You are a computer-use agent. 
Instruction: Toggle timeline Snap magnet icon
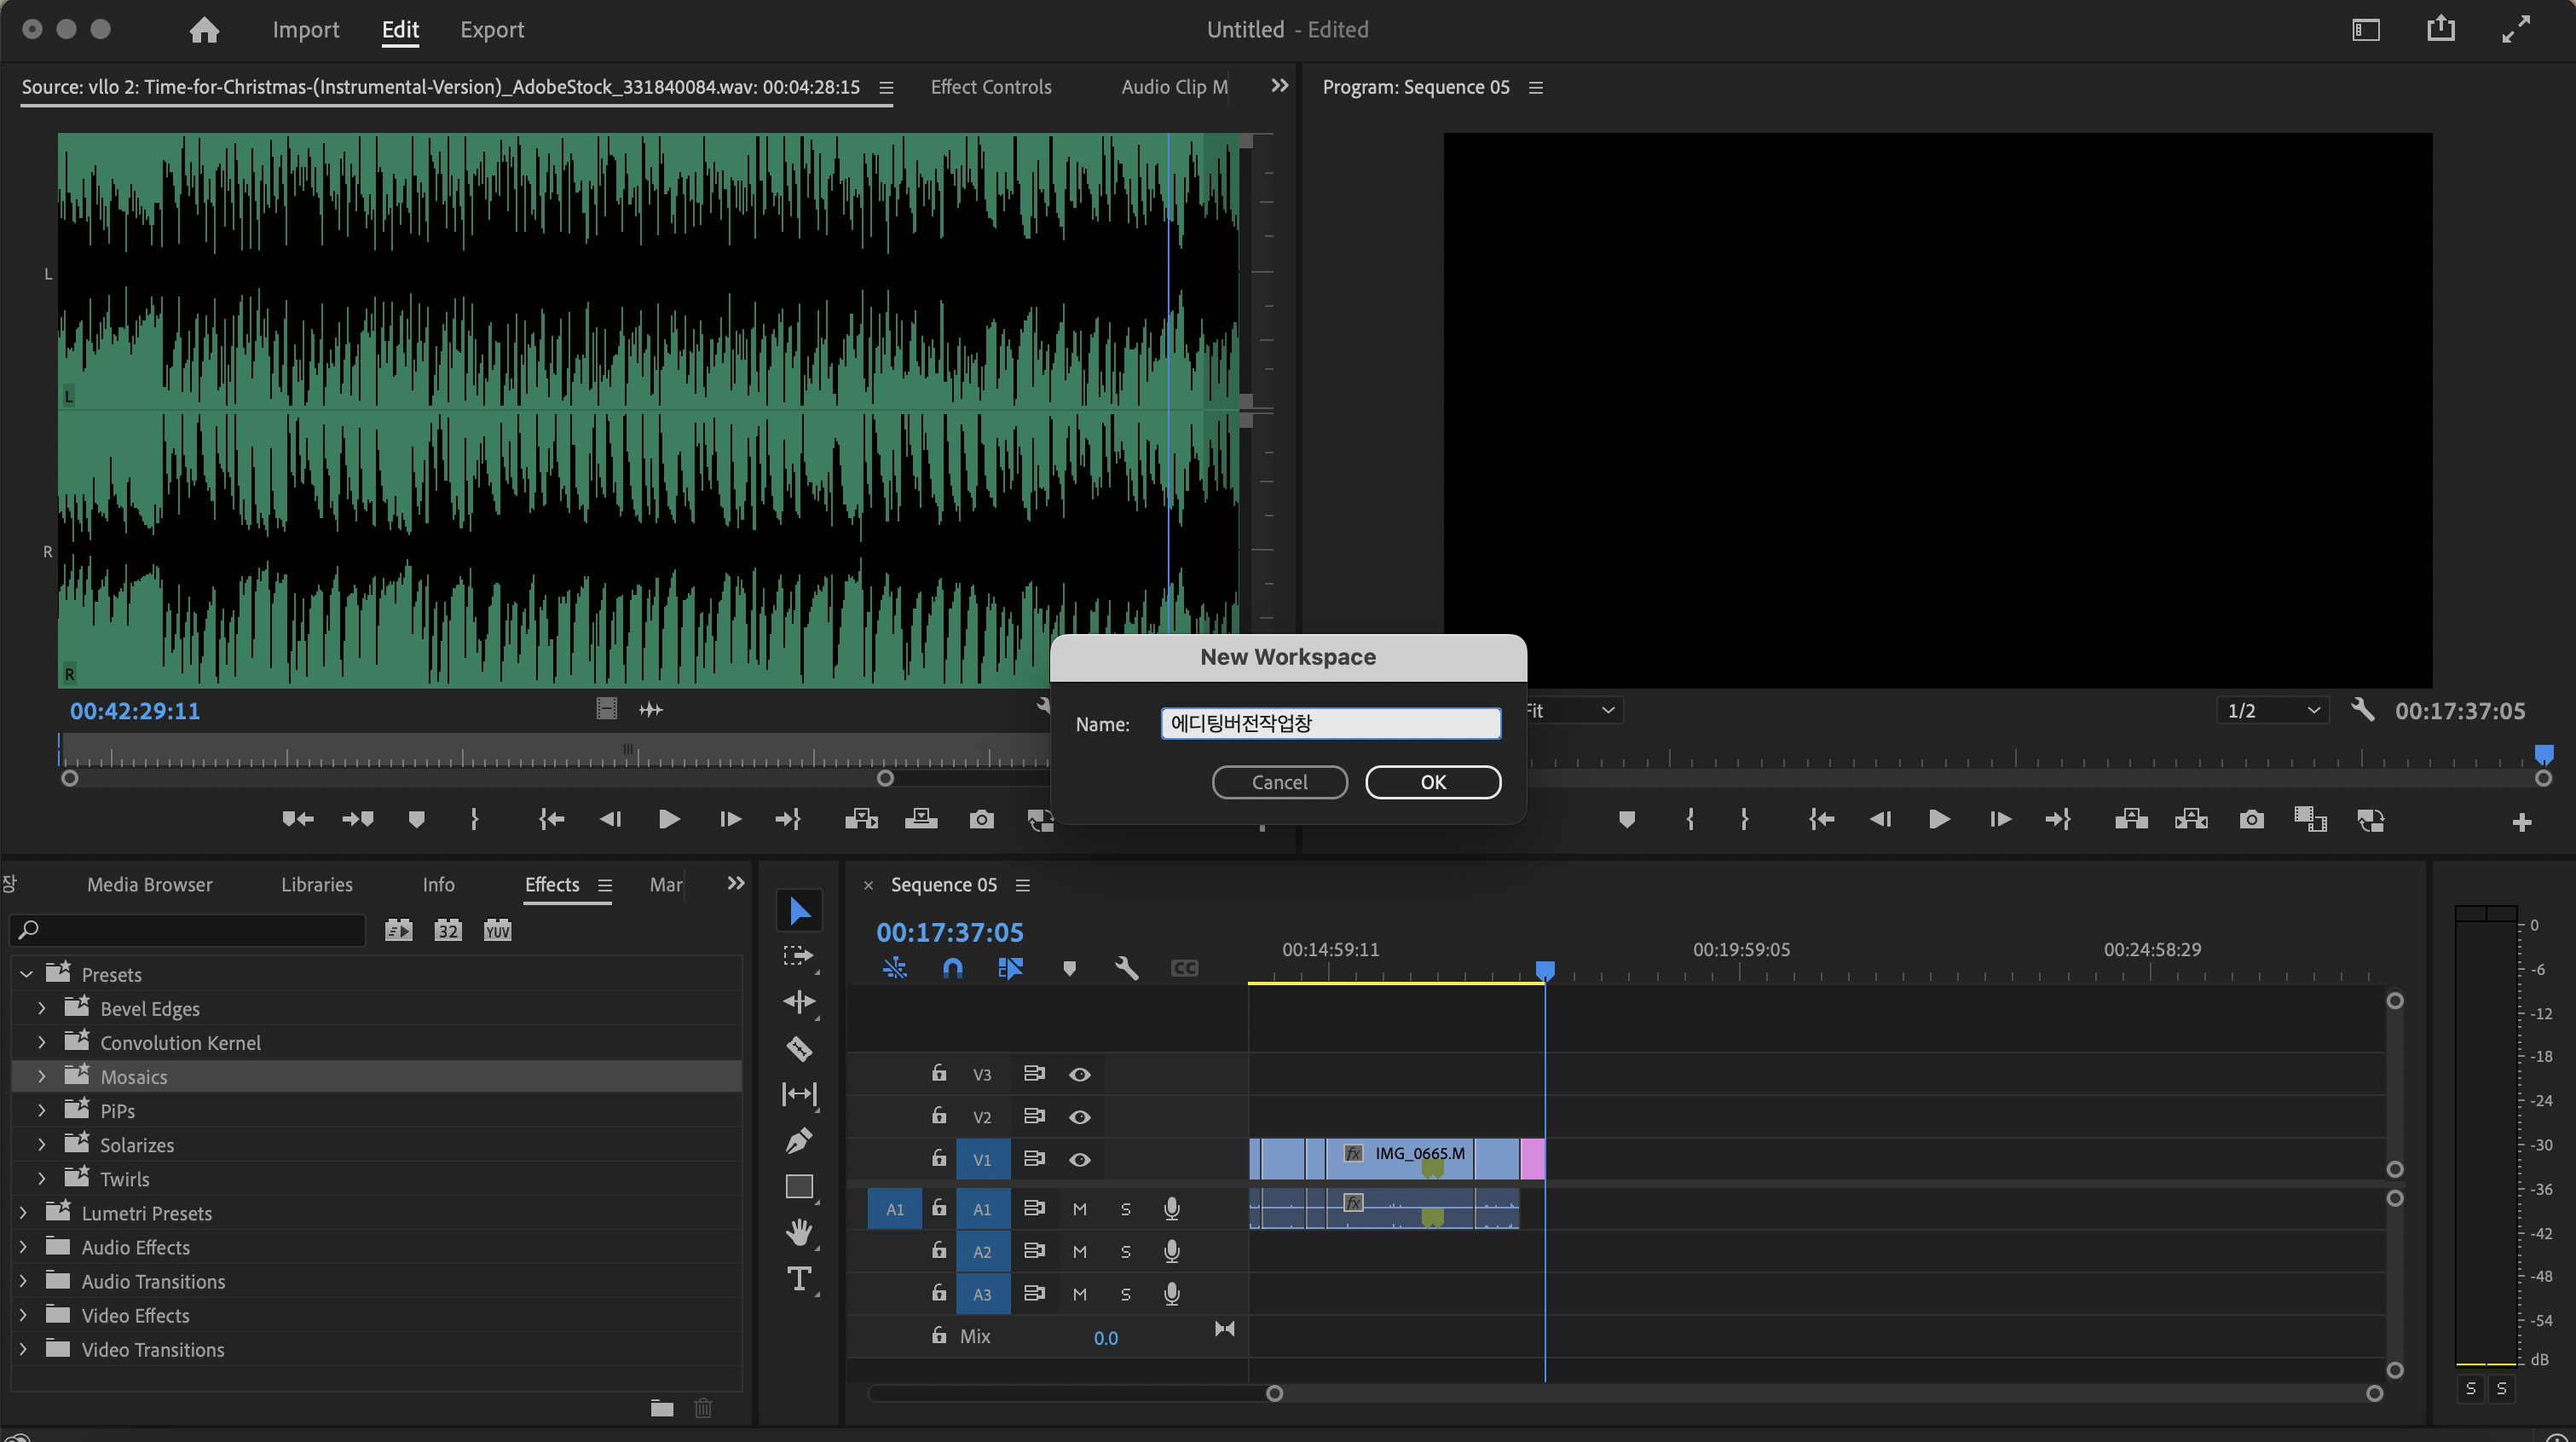952,968
